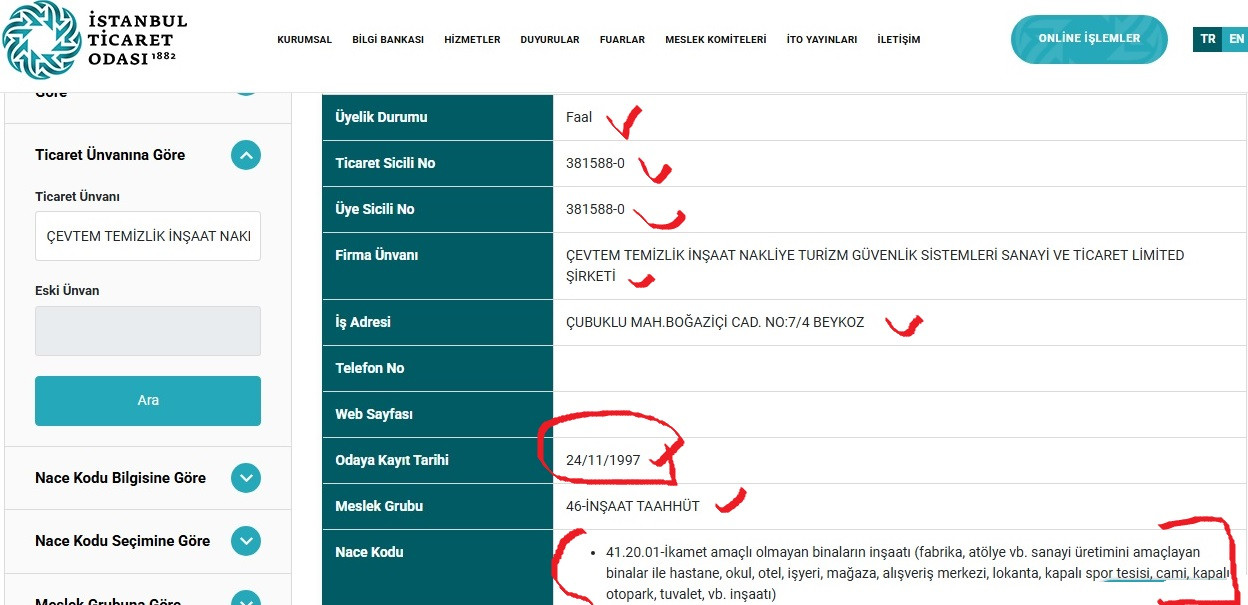This screenshot has width=1248, height=605.
Task: Click the Ticaret Sicili No label cell
Action: [x=437, y=163]
